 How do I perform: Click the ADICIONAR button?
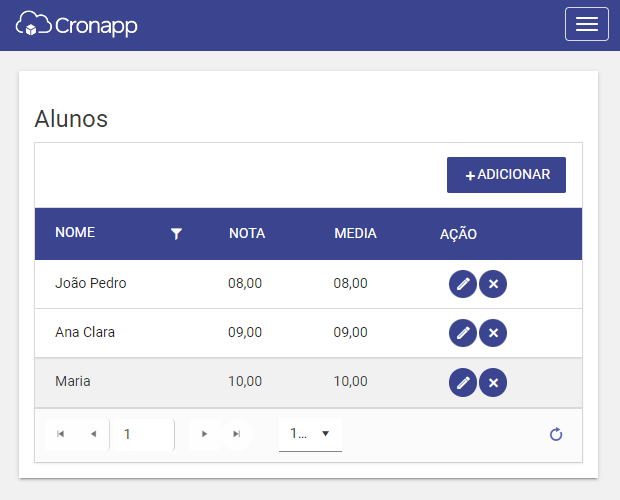click(506, 175)
